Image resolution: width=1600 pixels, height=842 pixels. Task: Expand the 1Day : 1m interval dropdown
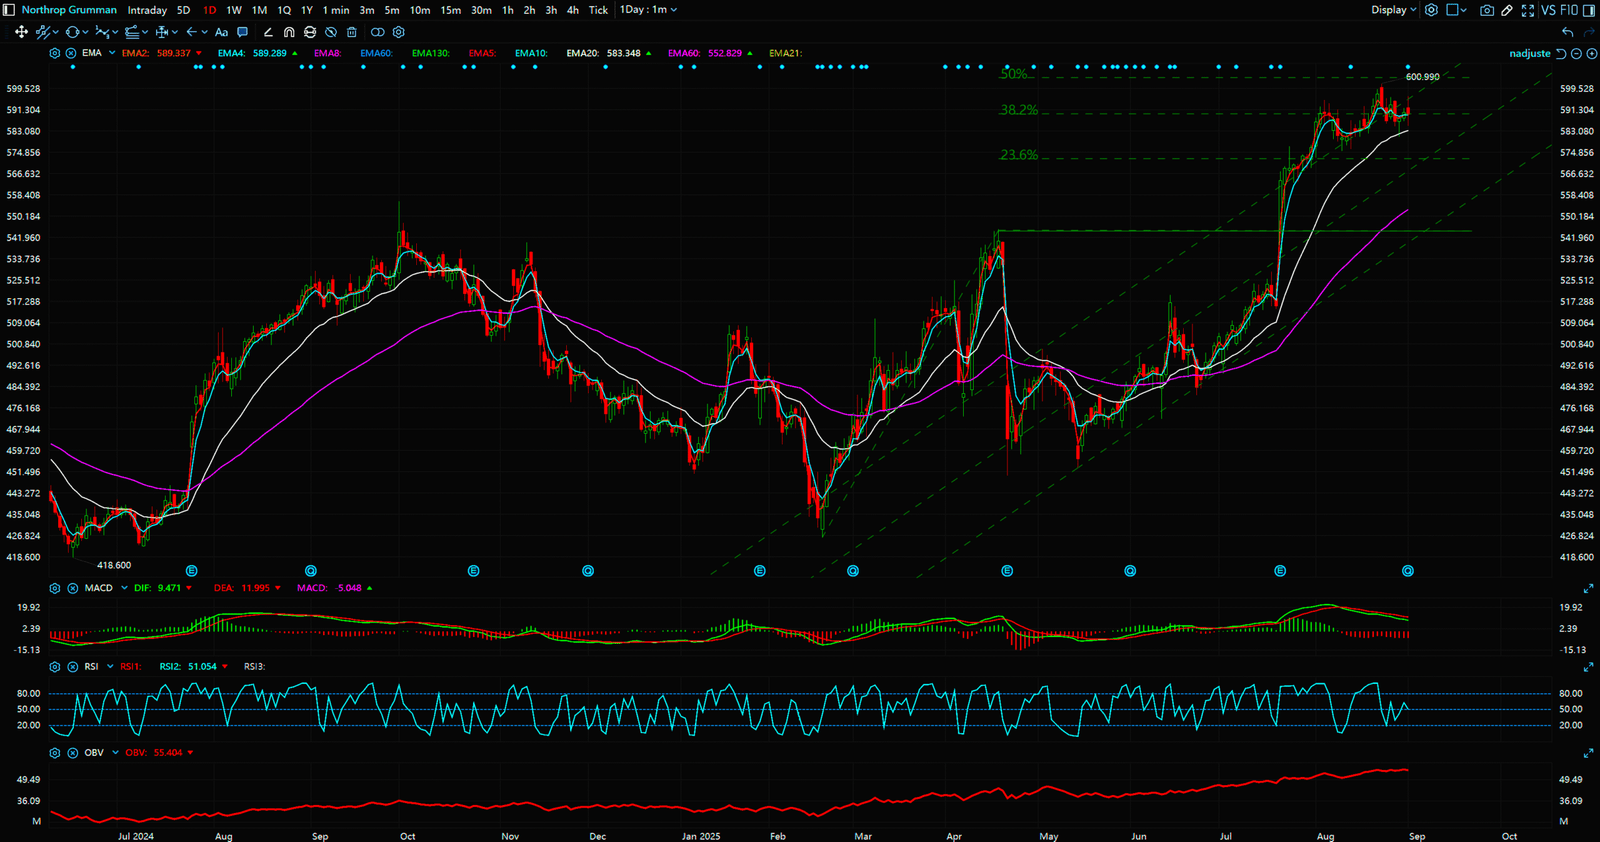(x=648, y=10)
